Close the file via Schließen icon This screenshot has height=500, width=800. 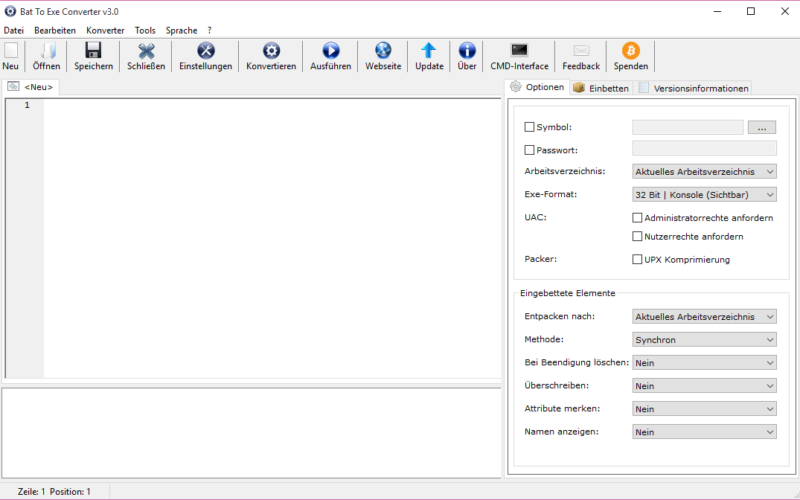coord(146,51)
